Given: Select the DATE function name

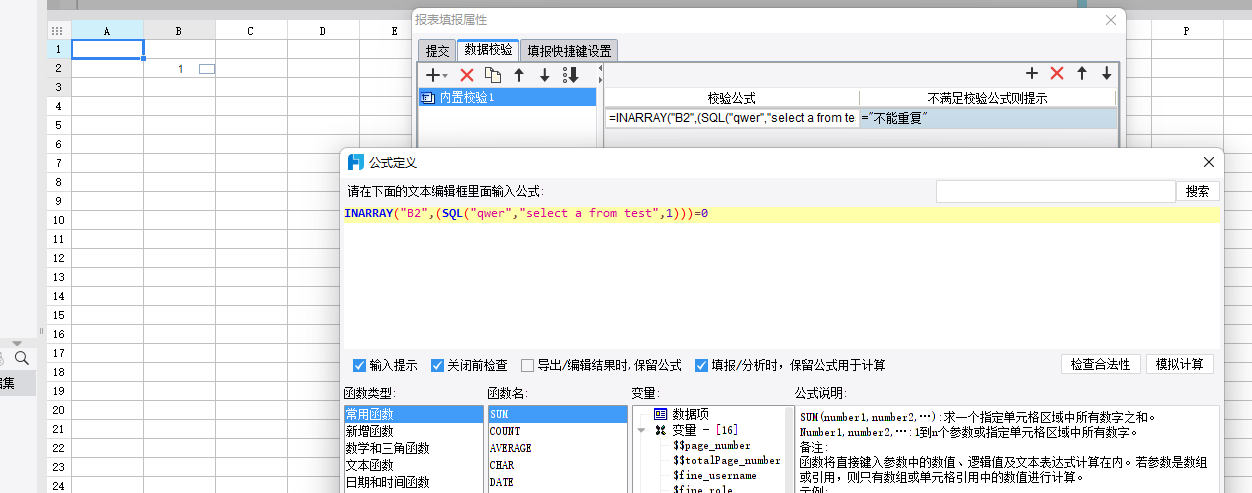Looking at the screenshot, I should 556,482.
